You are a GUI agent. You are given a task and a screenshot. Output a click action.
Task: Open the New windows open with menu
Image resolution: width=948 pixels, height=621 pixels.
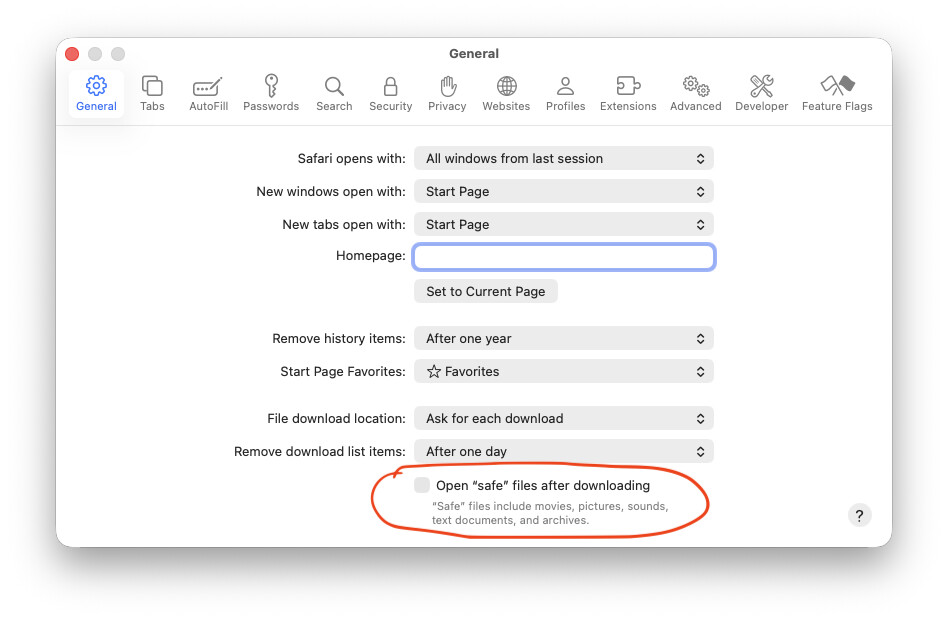coord(563,191)
